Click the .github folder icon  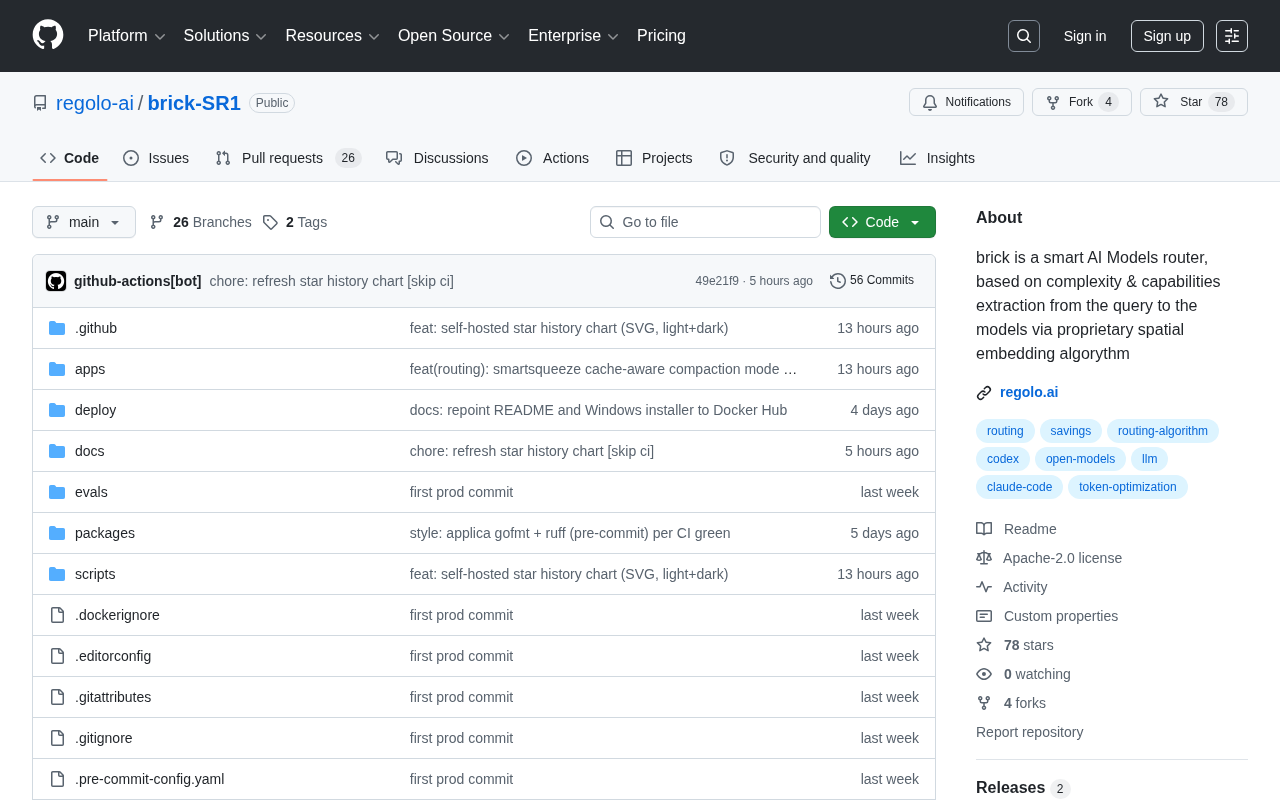click(x=57, y=328)
